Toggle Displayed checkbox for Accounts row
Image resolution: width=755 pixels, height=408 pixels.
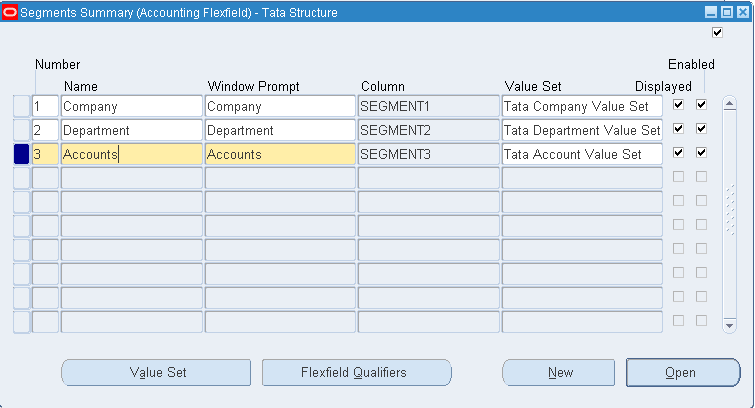click(x=679, y=153)
